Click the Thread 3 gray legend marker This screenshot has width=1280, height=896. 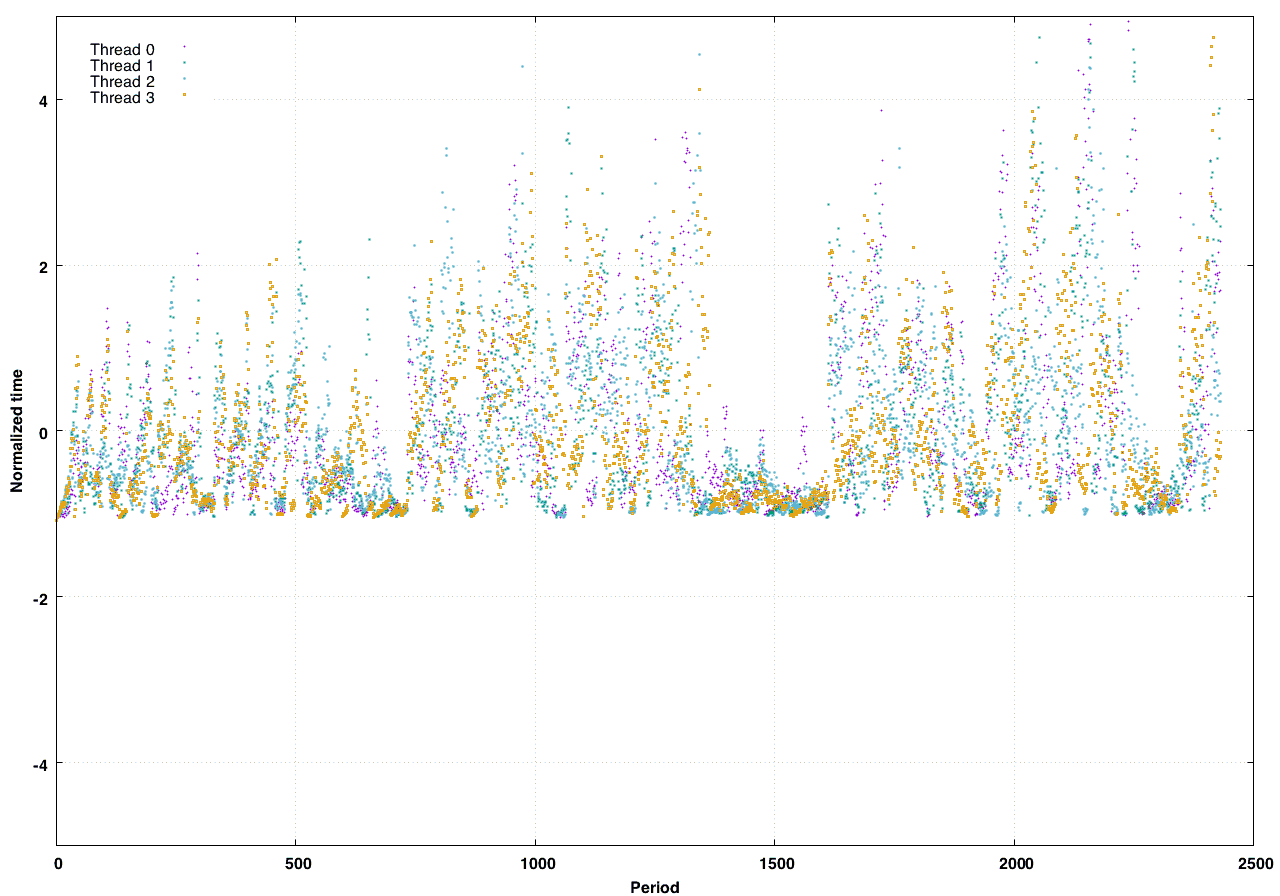pos(185,95)
